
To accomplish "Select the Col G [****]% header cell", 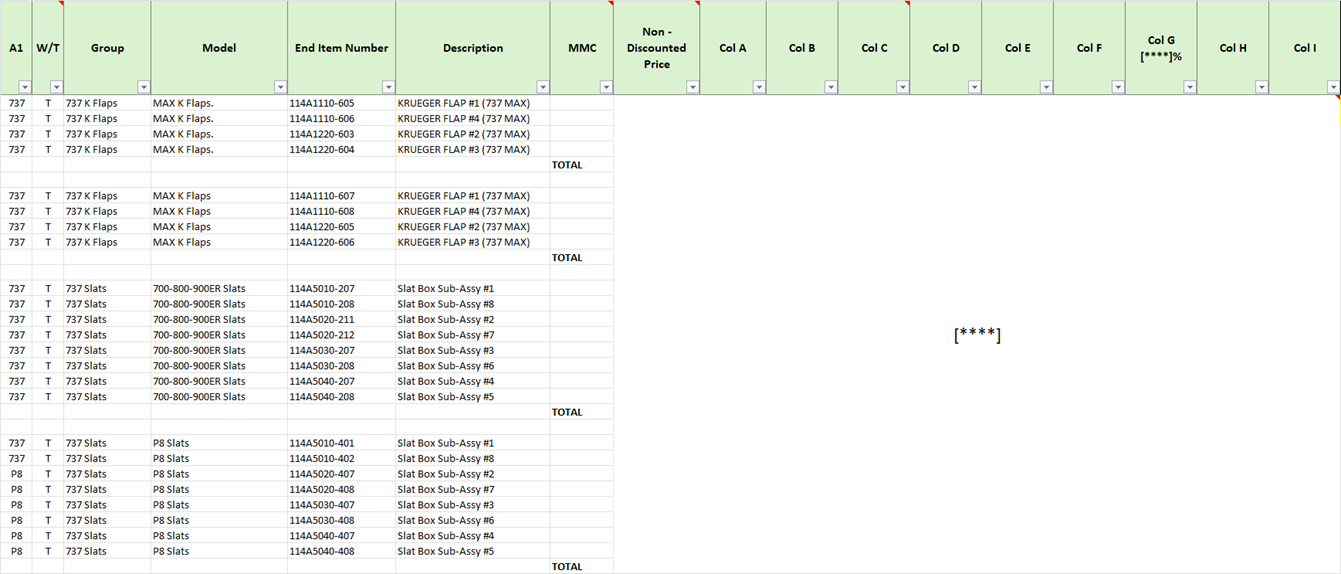I will coord(1160,47).
